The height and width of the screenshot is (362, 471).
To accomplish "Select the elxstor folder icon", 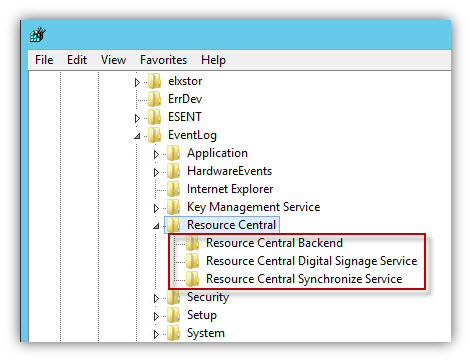I will click(x=155, y=81).
